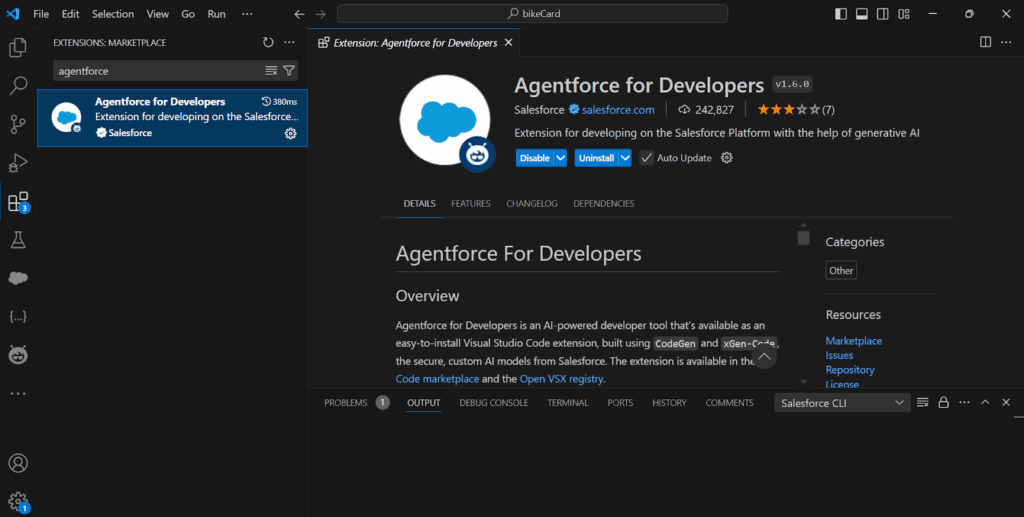The width and height of the screenshot is (1024, 517).
Task: Switch to the DEBUG CONSOLE tab
Action: point(494,403)
